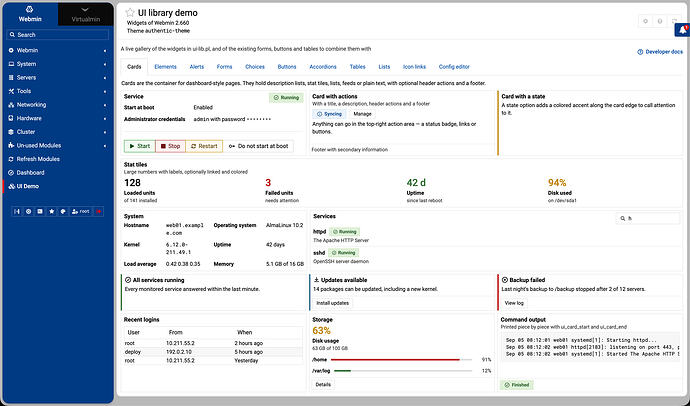This screenshot has height=406, width=690.
Task: Focus the sidebar Search field
Action: [x=58, y=34]
